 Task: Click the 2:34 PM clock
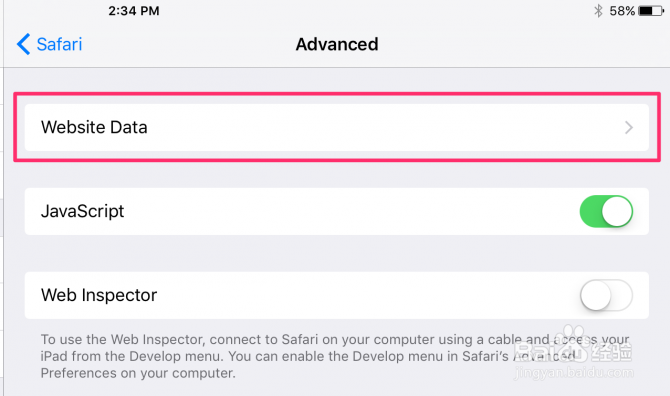pos(134,11)
